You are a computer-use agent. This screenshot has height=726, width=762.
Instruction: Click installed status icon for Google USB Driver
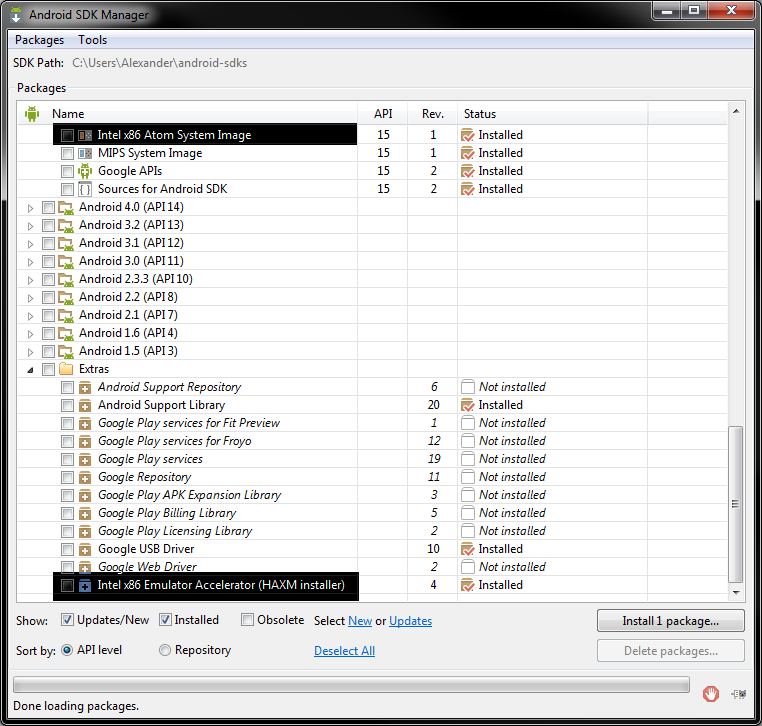click(x=468, y=549)
